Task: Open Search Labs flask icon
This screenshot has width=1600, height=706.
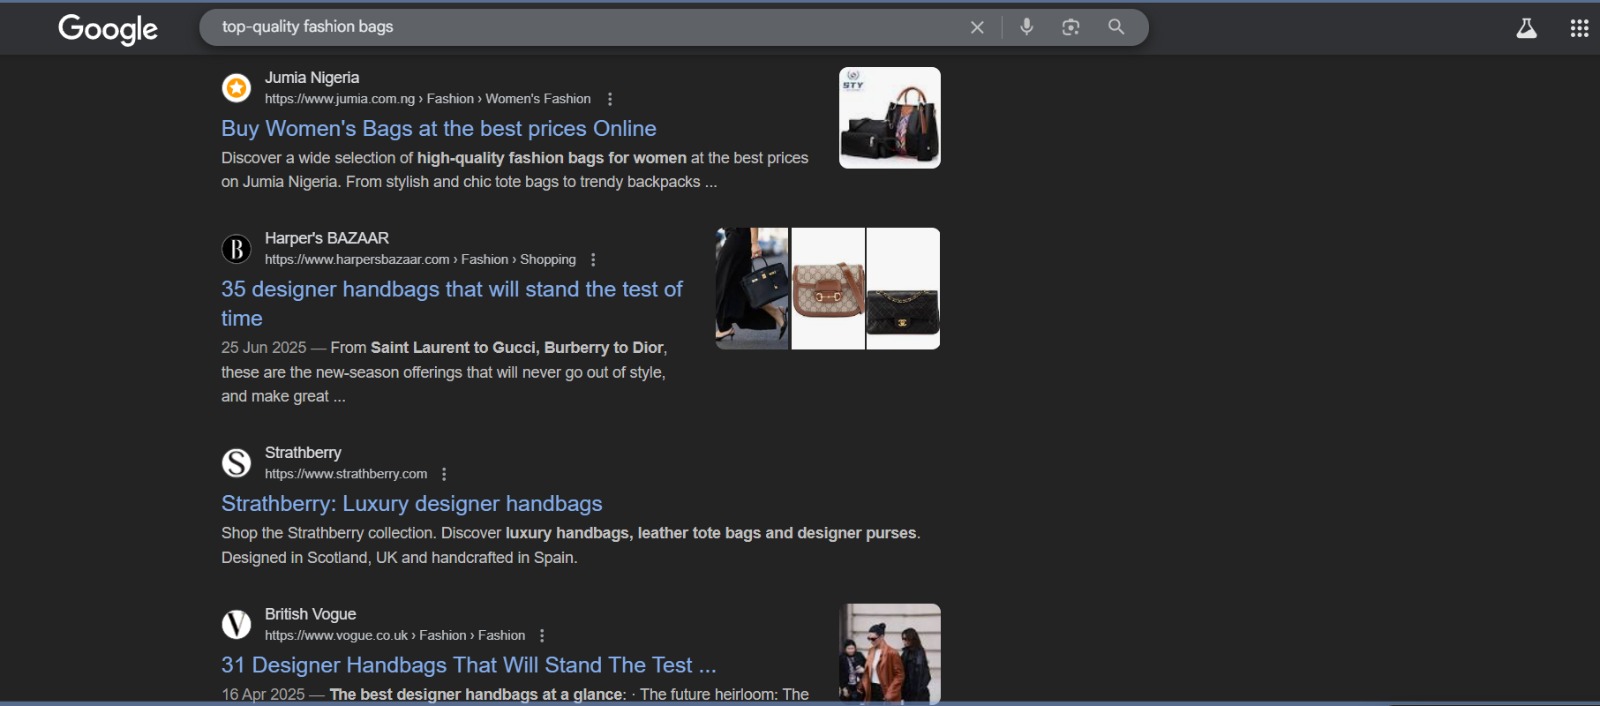Action: coord(1526,28)
